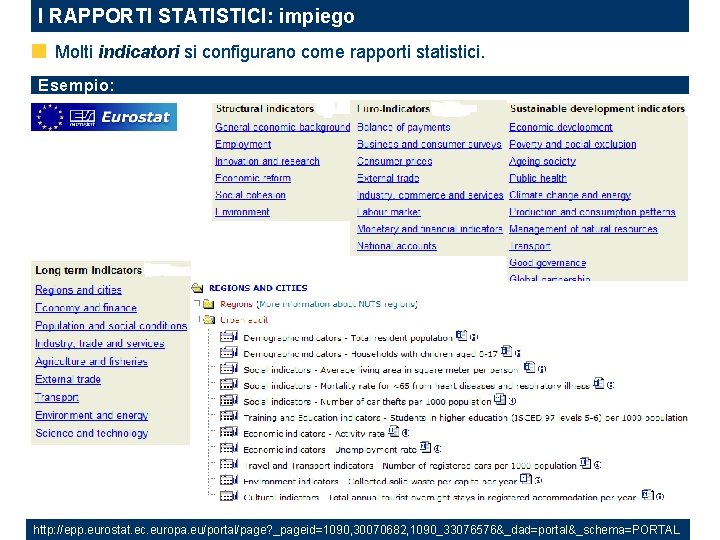Click the Eurostat logo banner

click(104, 117)
